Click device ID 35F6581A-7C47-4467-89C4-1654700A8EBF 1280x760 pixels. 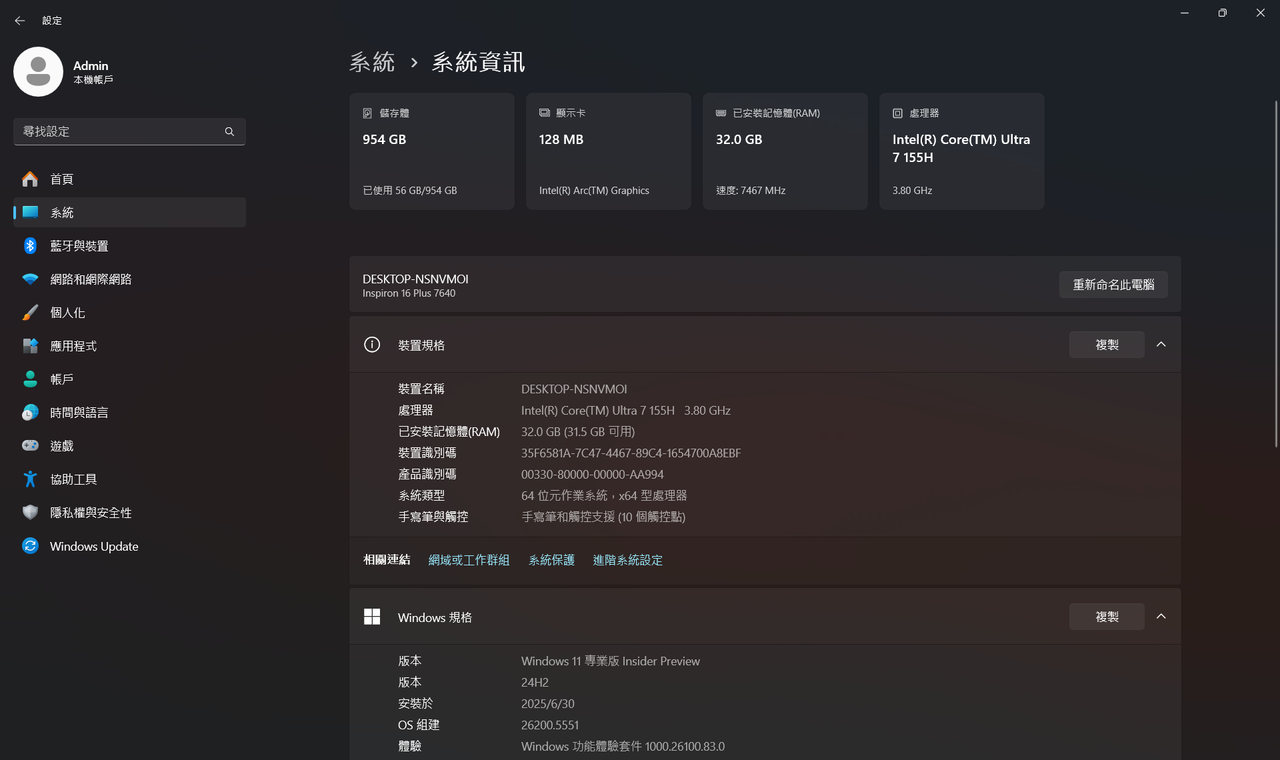pos(631,453)
